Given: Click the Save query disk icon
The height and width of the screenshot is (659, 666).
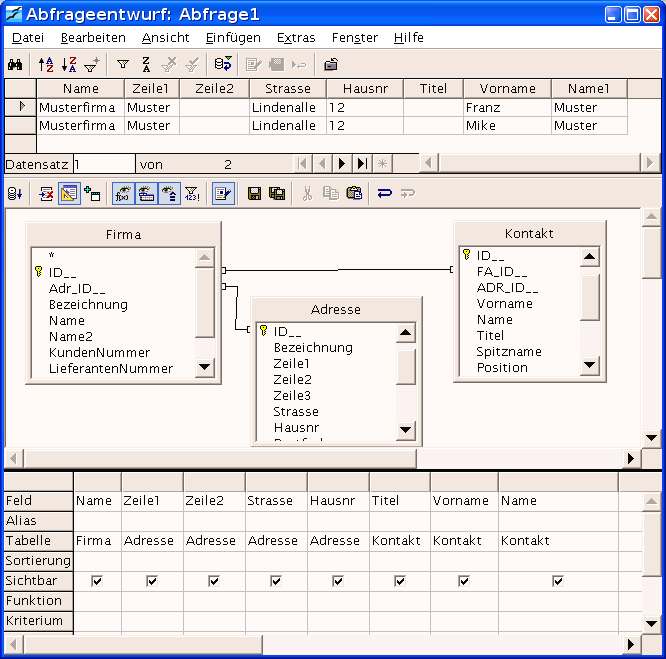Looking at the screenshot, I should (x=255, y=193).
